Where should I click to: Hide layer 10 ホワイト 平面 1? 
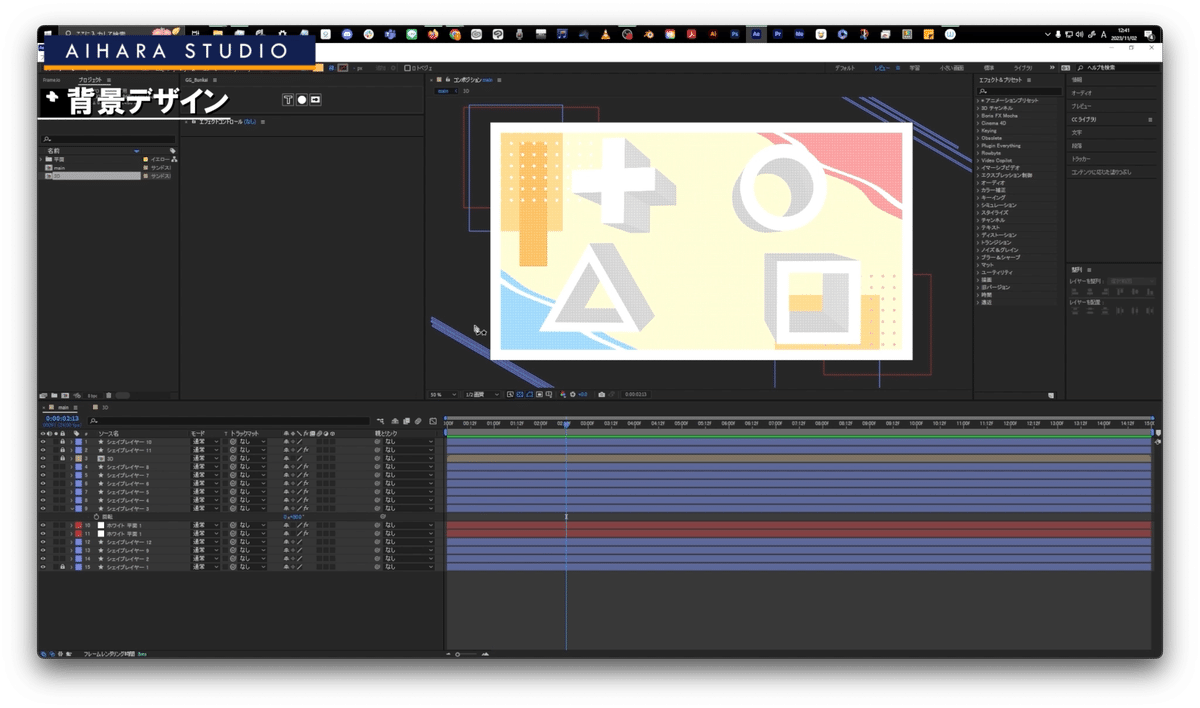click(x=43, y=525)
